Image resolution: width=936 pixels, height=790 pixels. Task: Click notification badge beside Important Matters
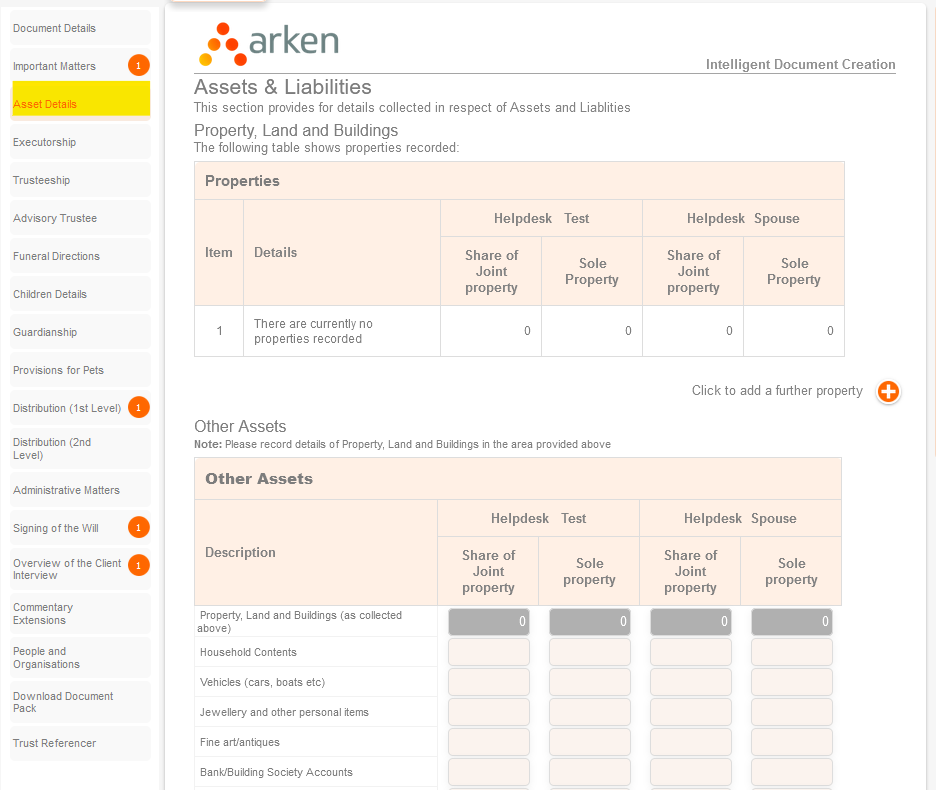(138, 66)
